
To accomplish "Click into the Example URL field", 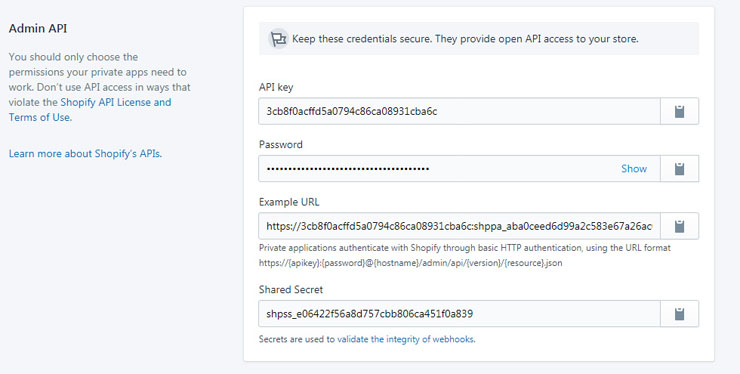I will (459, 226).
